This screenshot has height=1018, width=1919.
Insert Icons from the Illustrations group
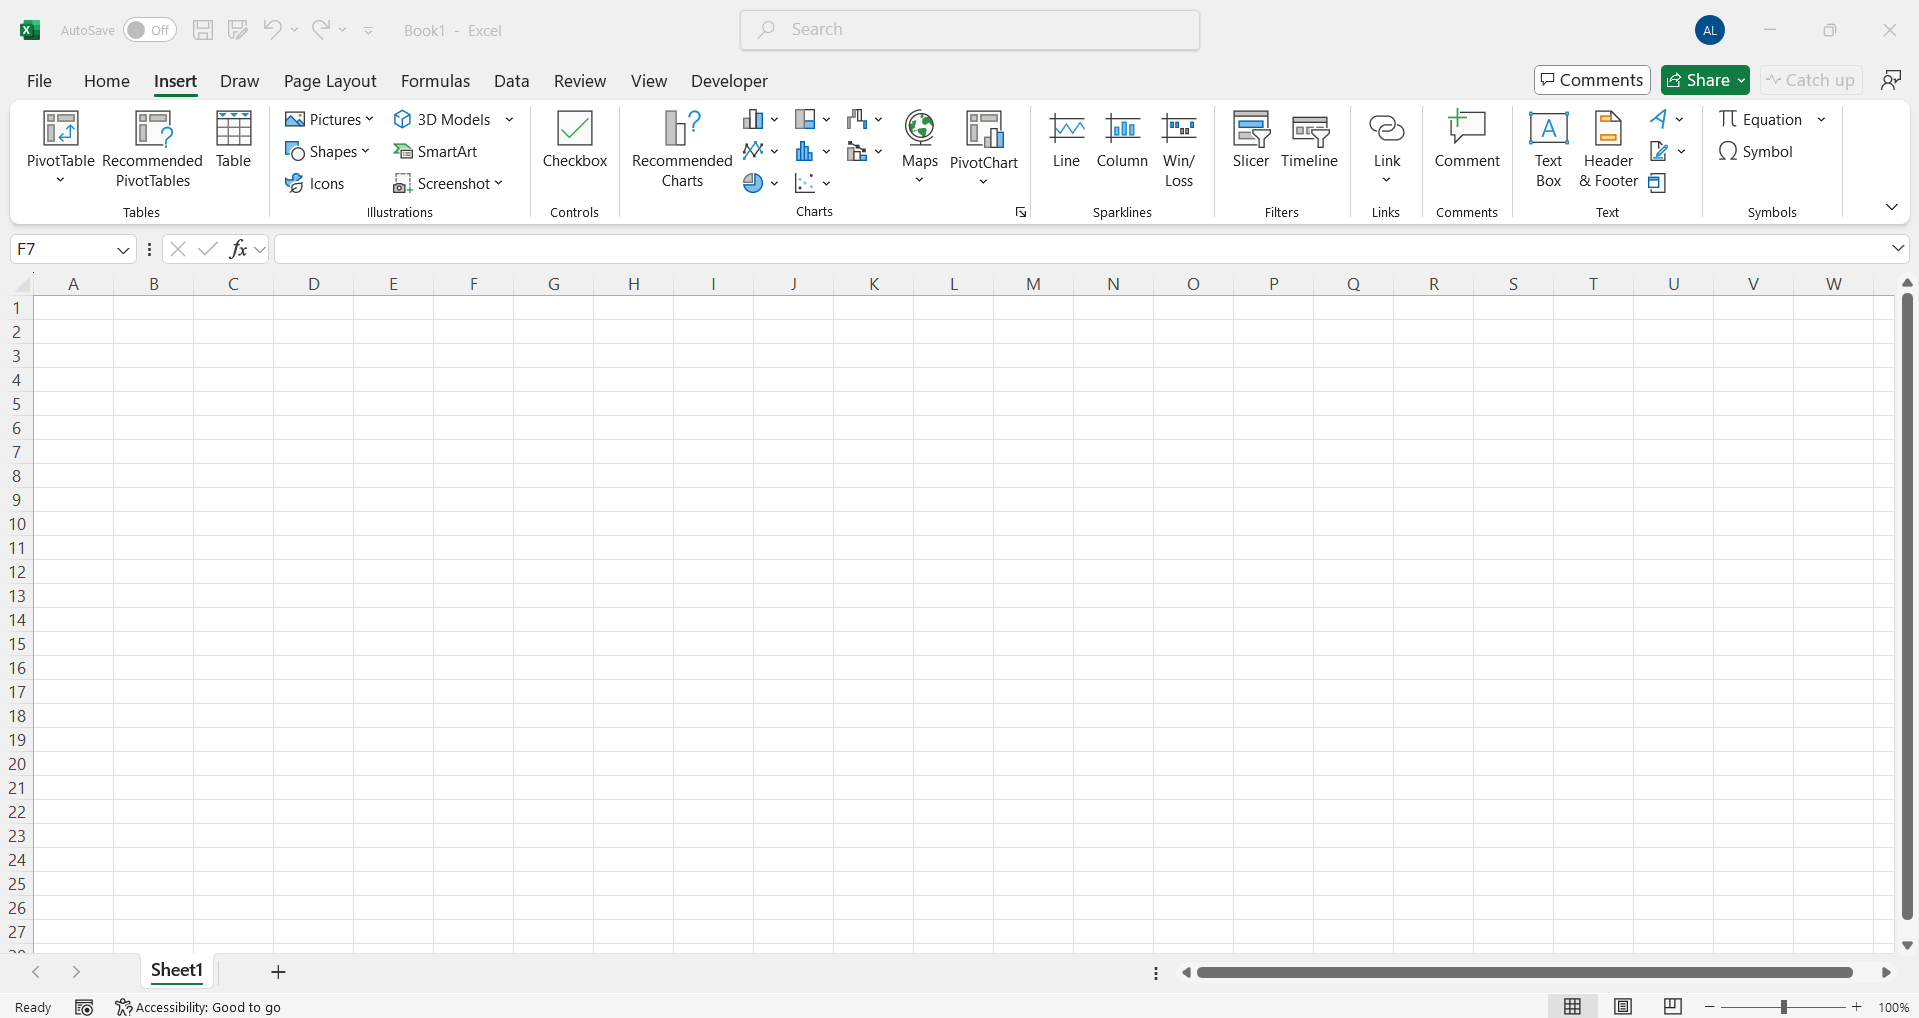[x=314, y=183]
